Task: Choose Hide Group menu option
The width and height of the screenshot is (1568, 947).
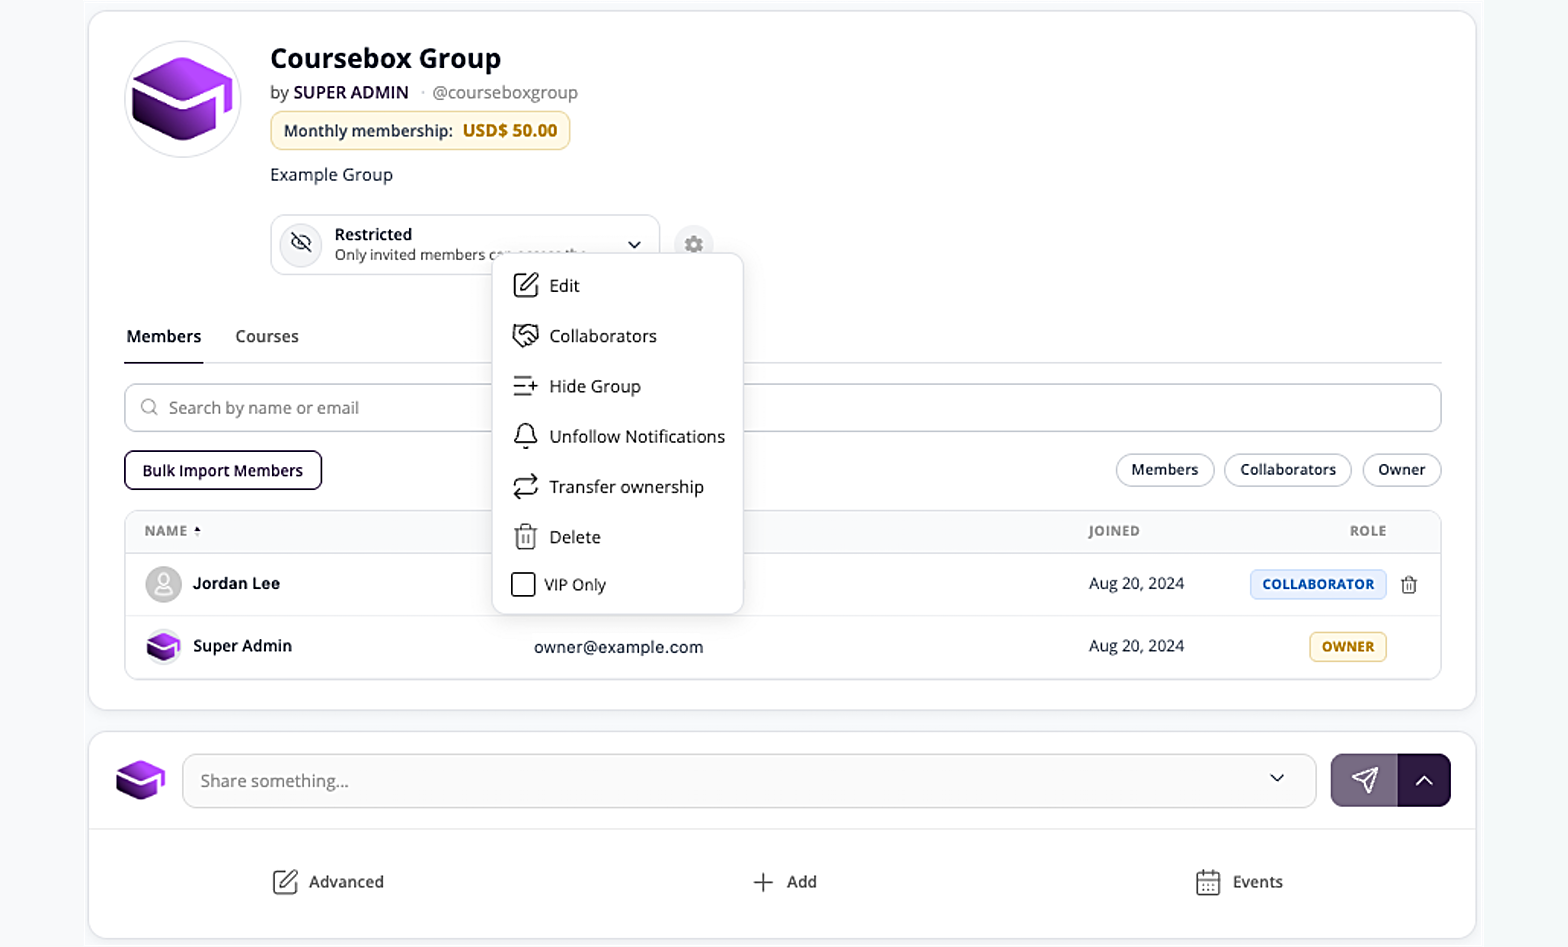Action: (x=618, y=386)
